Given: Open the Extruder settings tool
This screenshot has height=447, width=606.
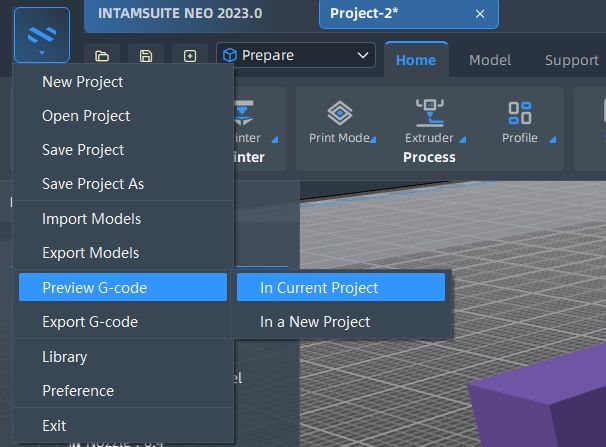Looking at the screenshot, I should tap(429, 122).
